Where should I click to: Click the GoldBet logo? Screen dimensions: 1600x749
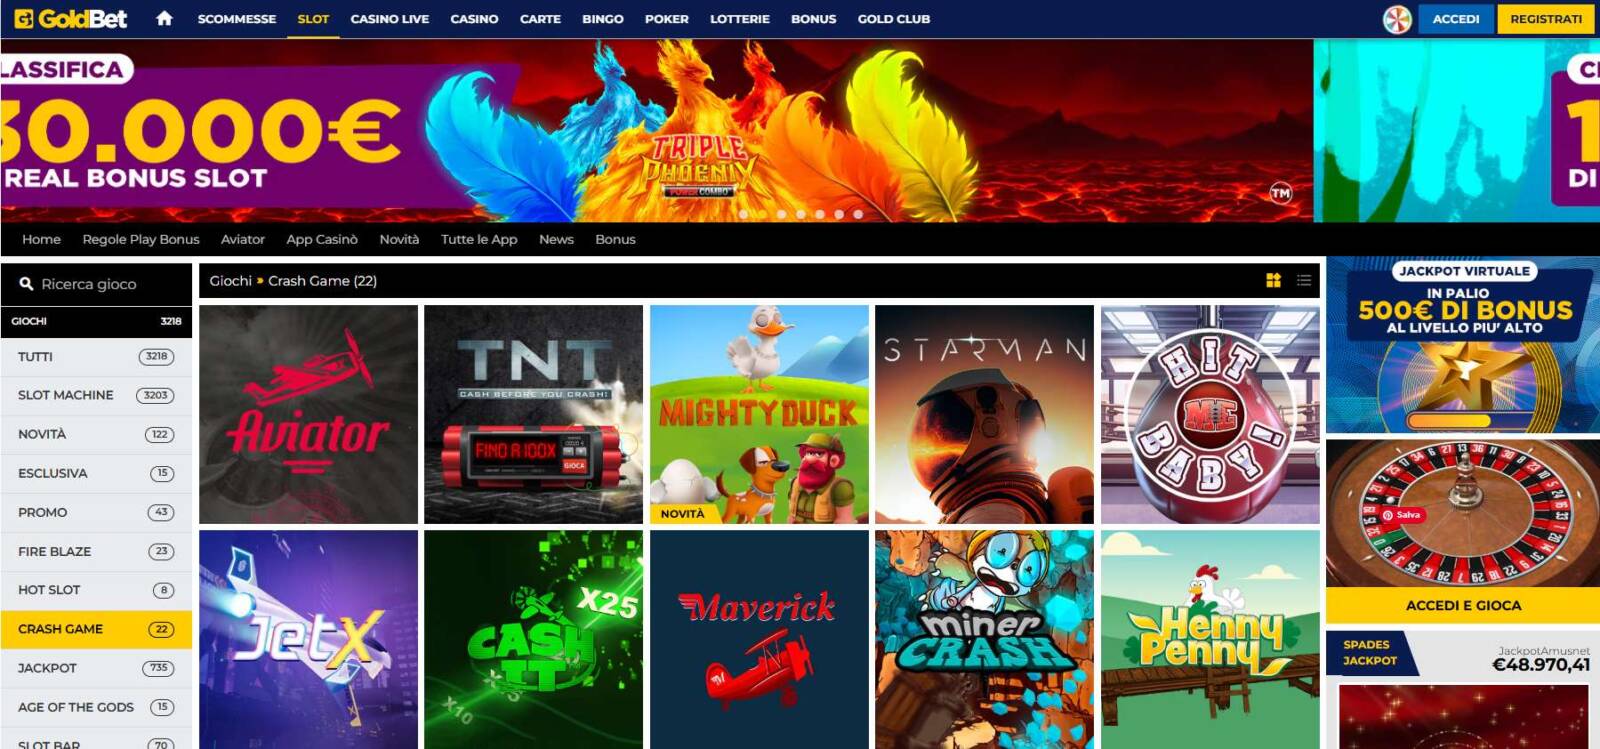tap(71, 18)
